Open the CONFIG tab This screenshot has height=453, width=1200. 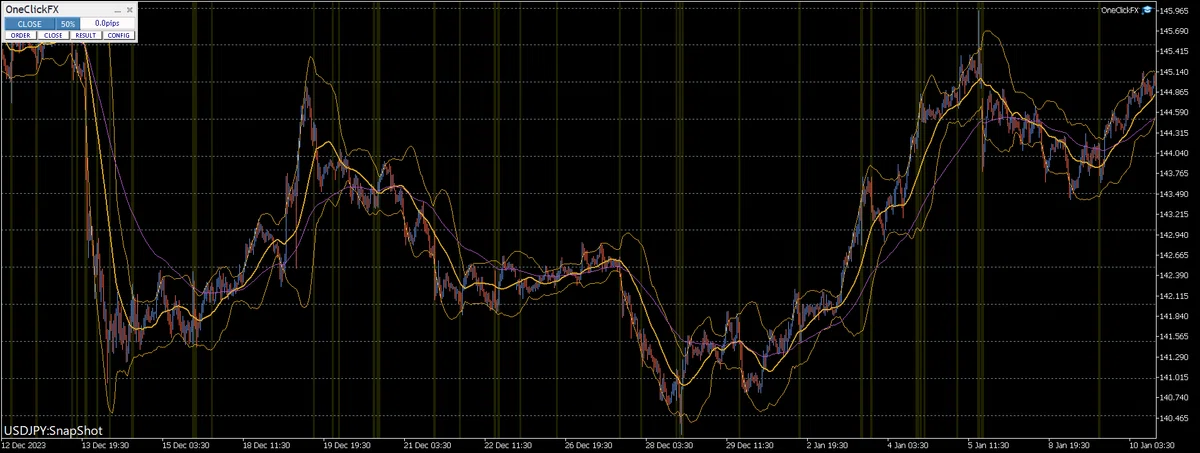pos(118,35)
